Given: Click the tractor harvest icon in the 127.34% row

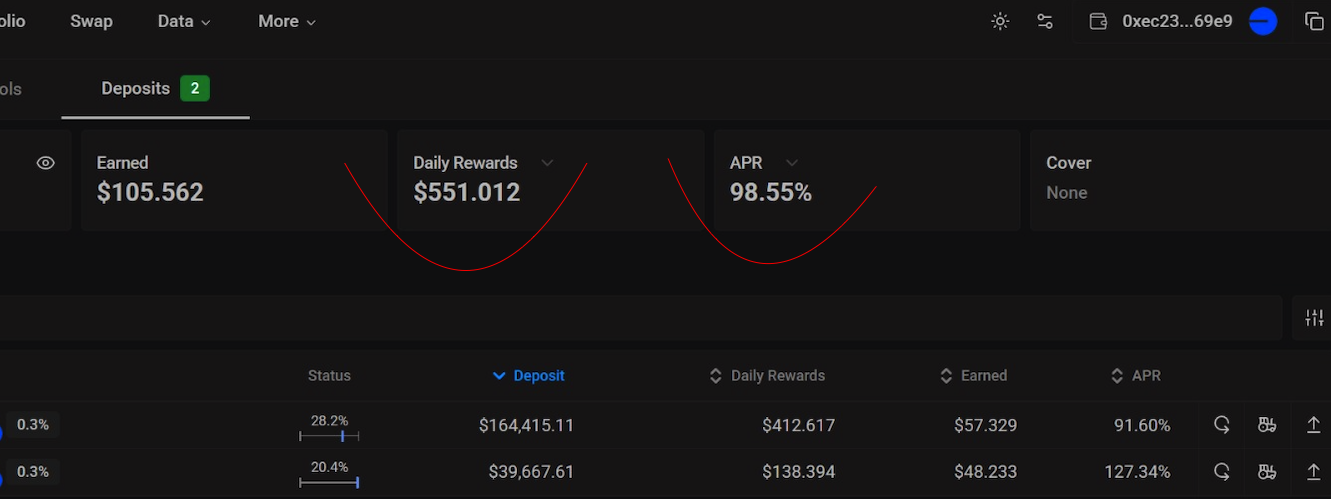Looking at the screenshot, I should (1267, 471).
